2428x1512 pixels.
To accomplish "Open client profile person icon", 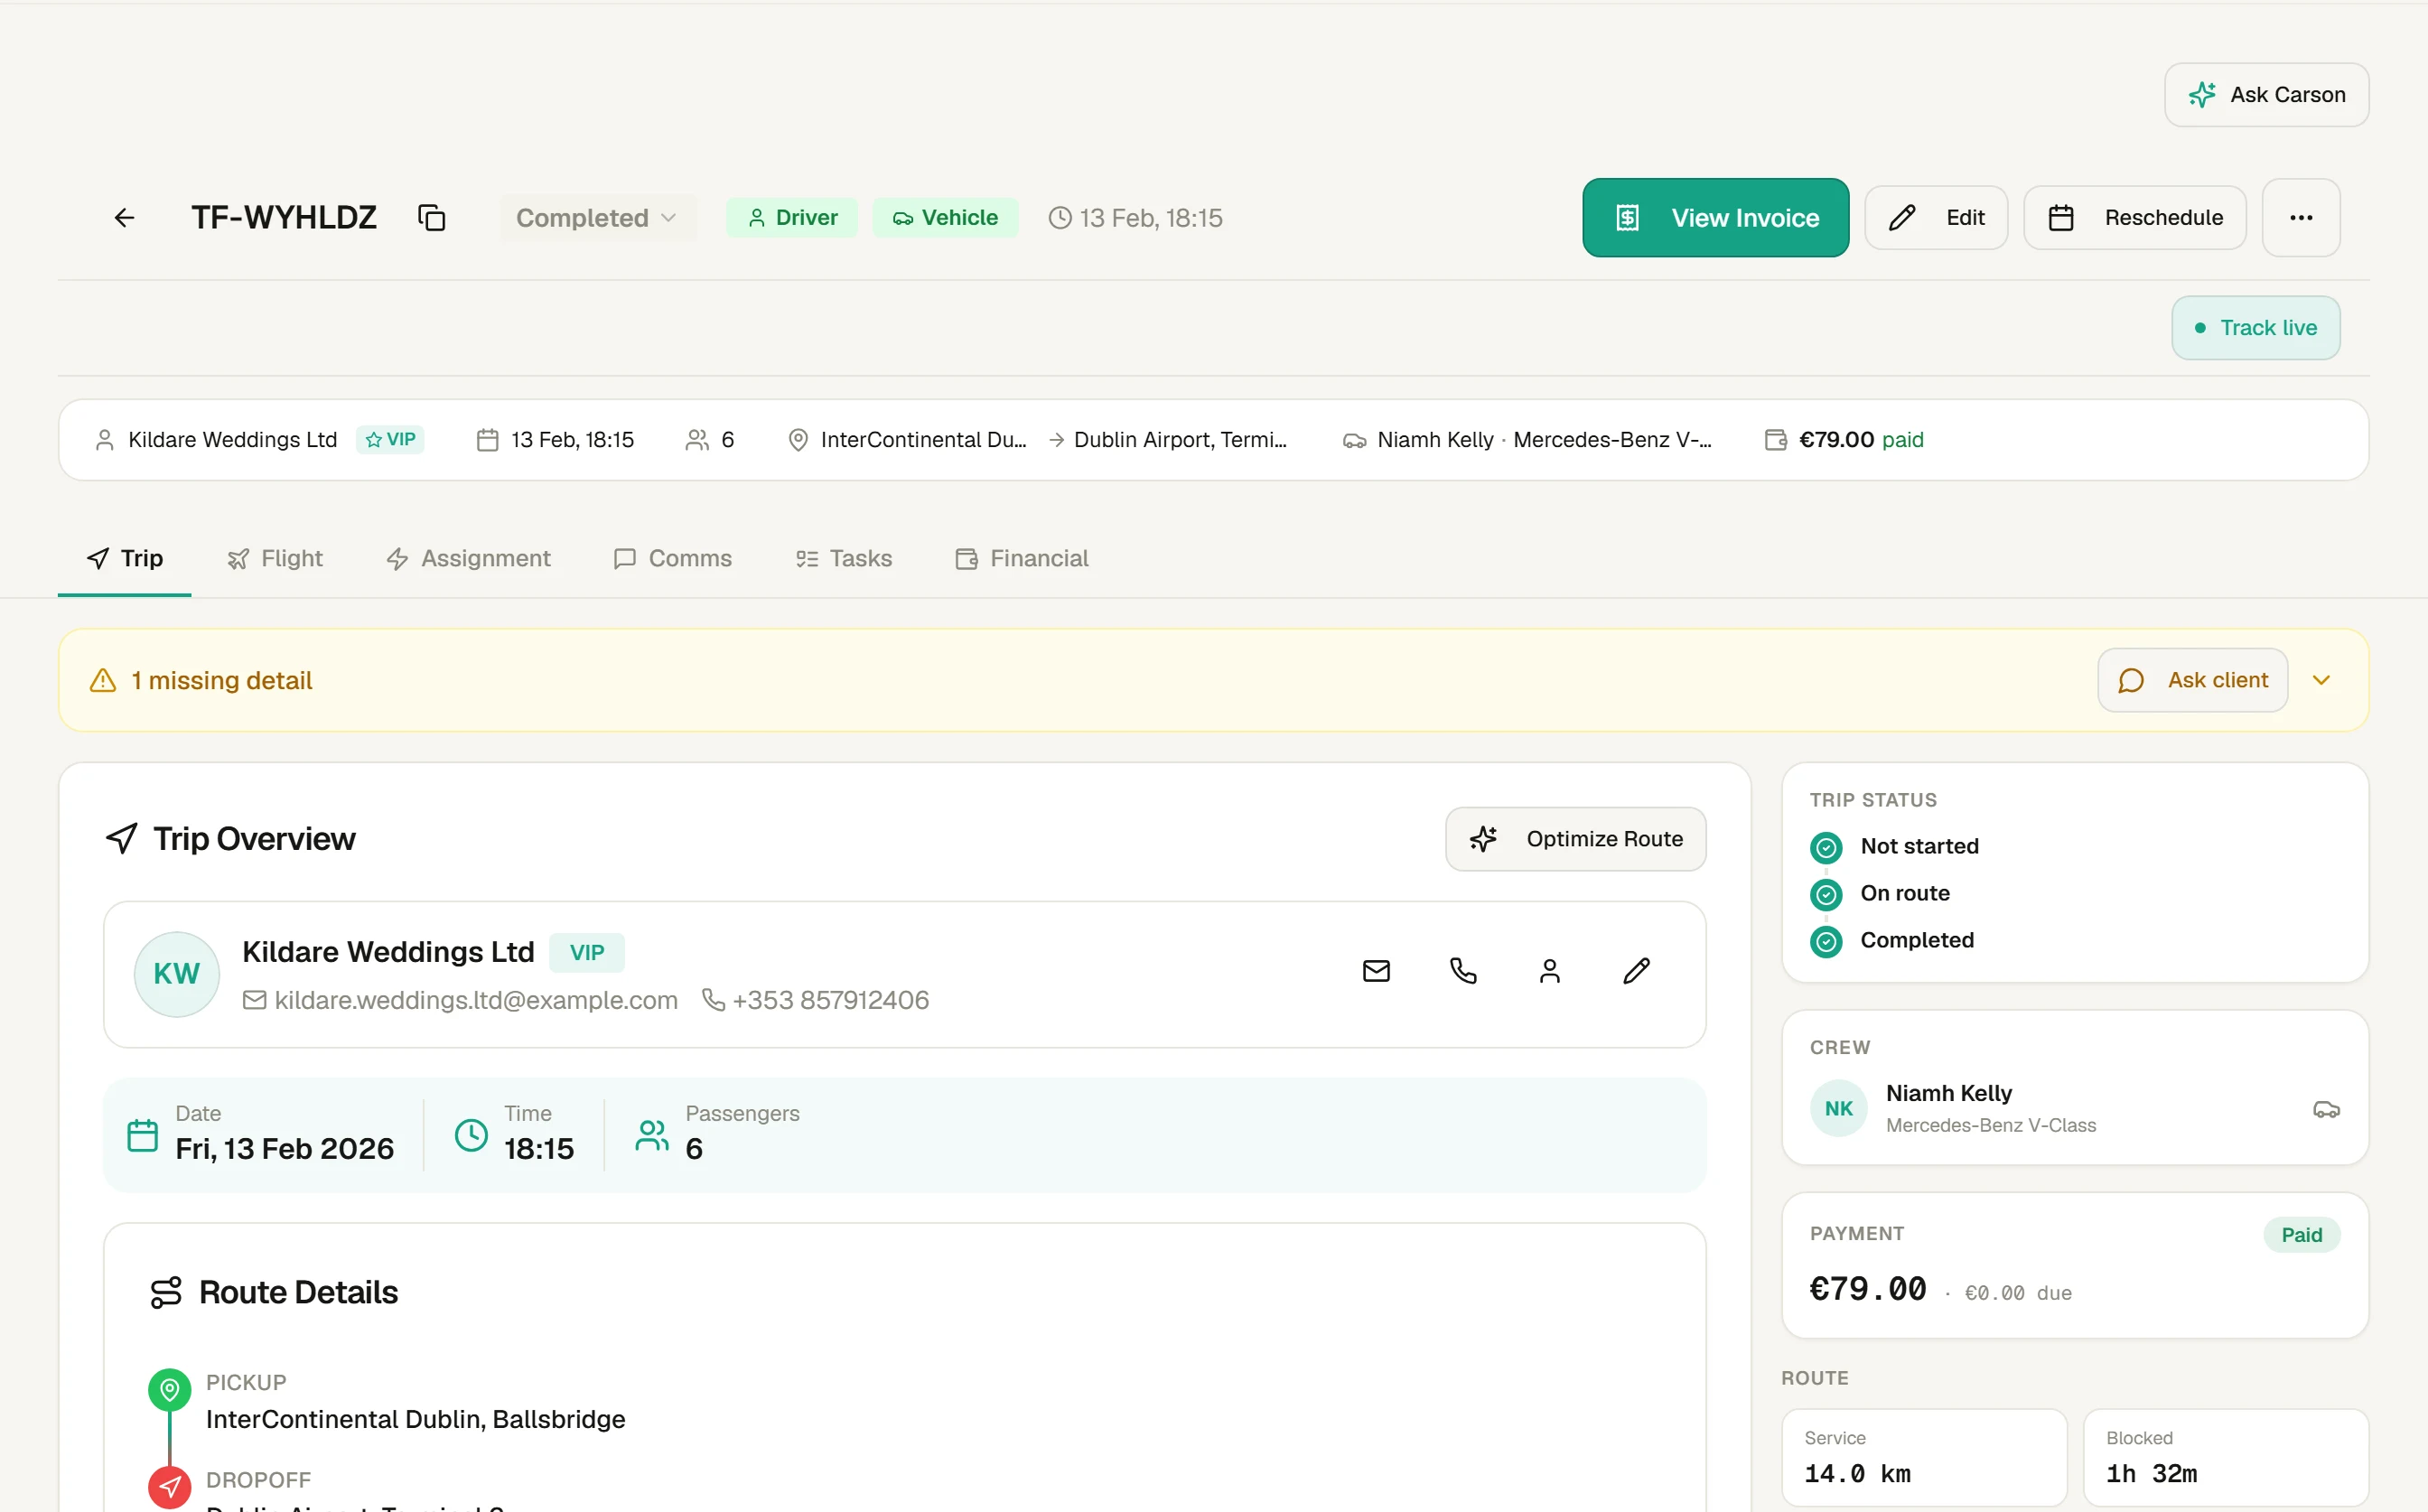I will [x=1549, y=971].
